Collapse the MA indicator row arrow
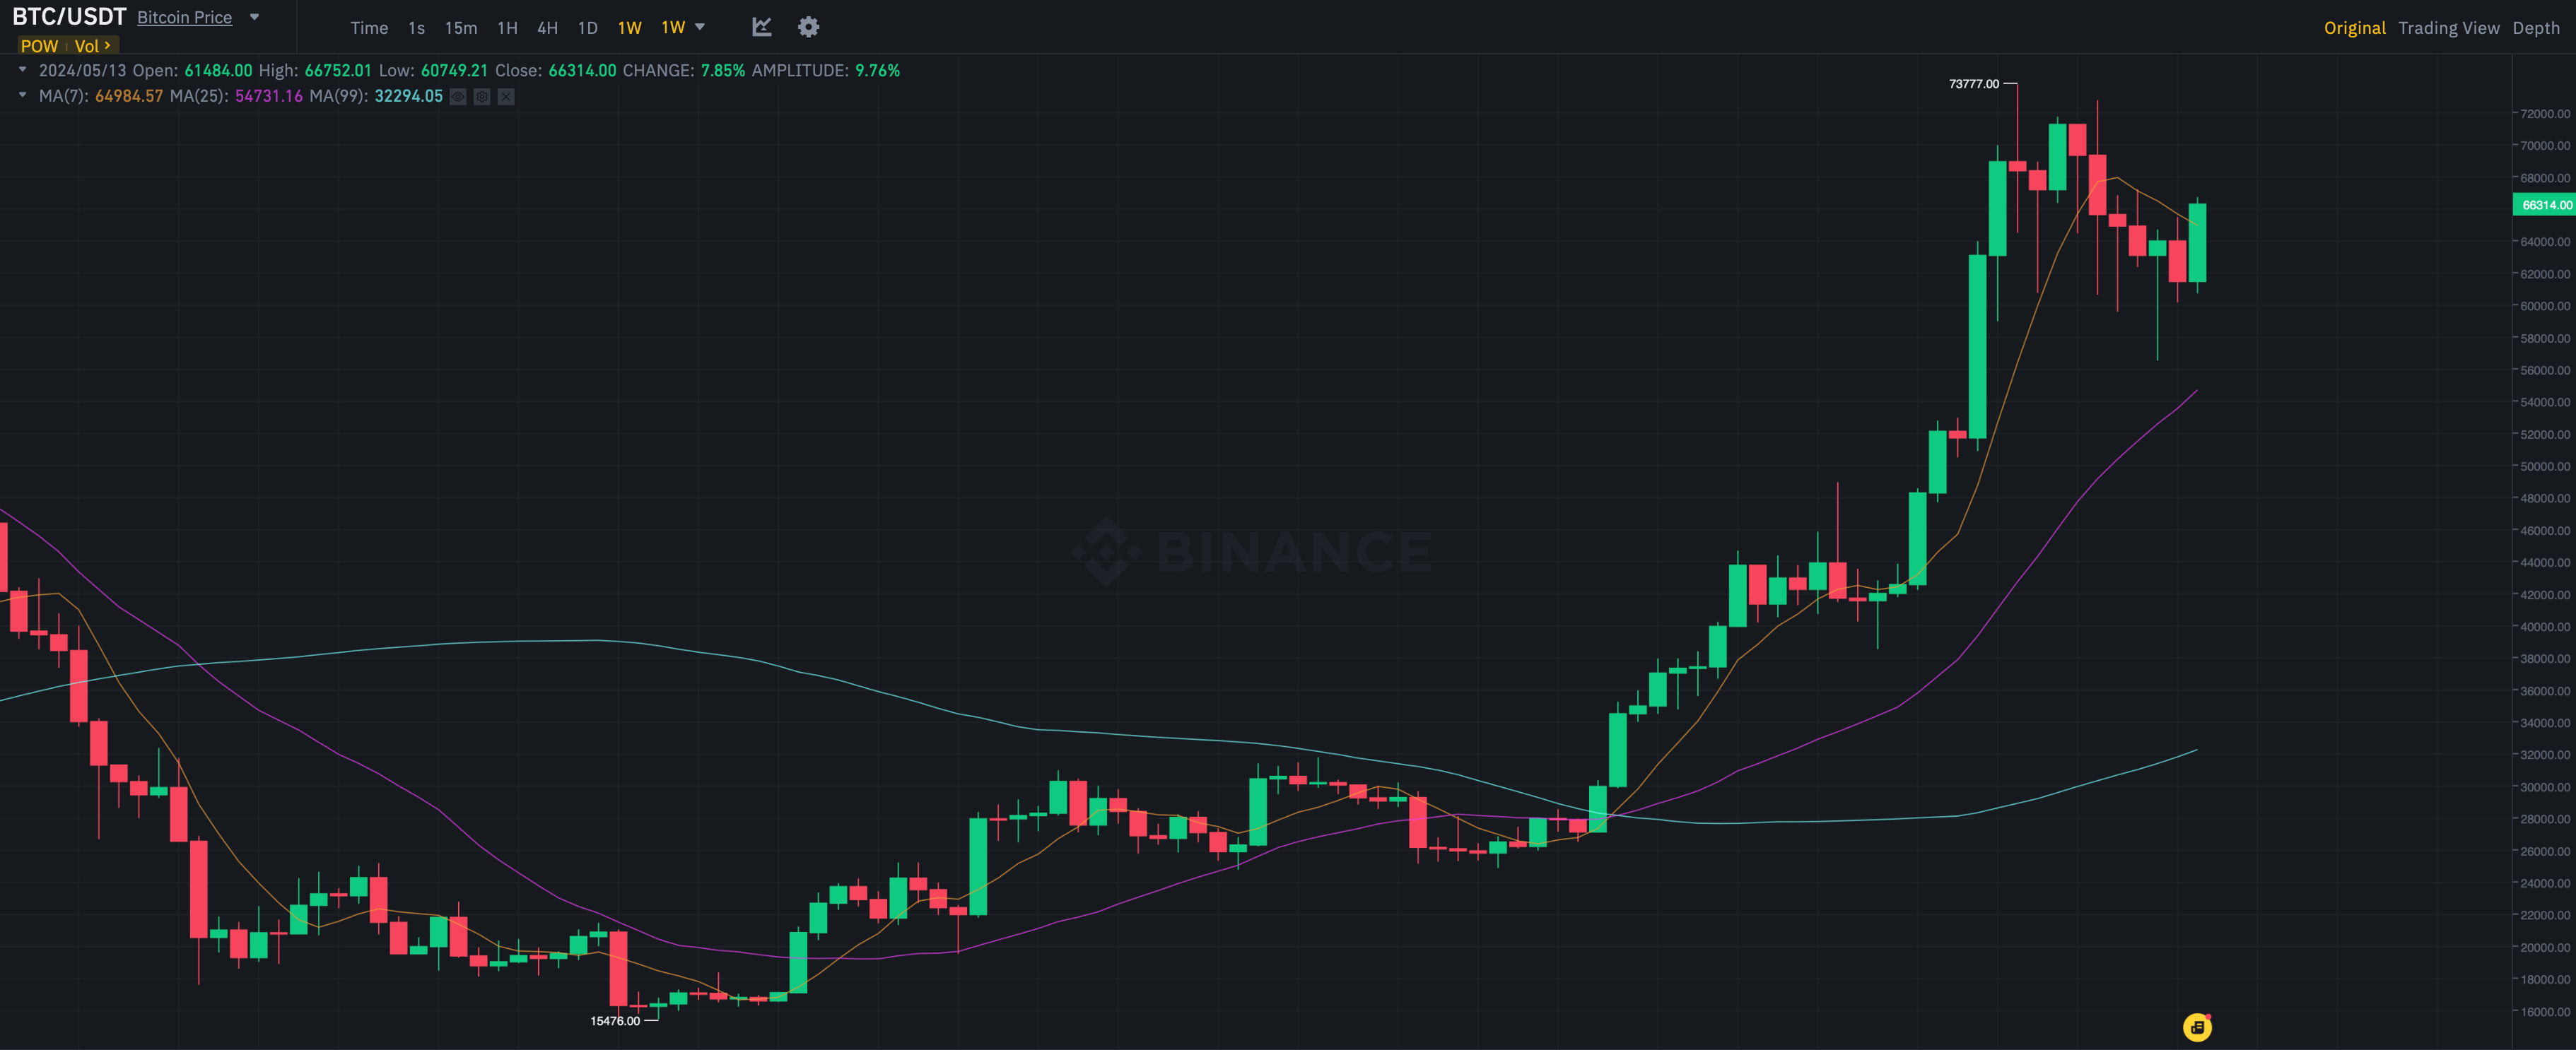 [22, 95]
